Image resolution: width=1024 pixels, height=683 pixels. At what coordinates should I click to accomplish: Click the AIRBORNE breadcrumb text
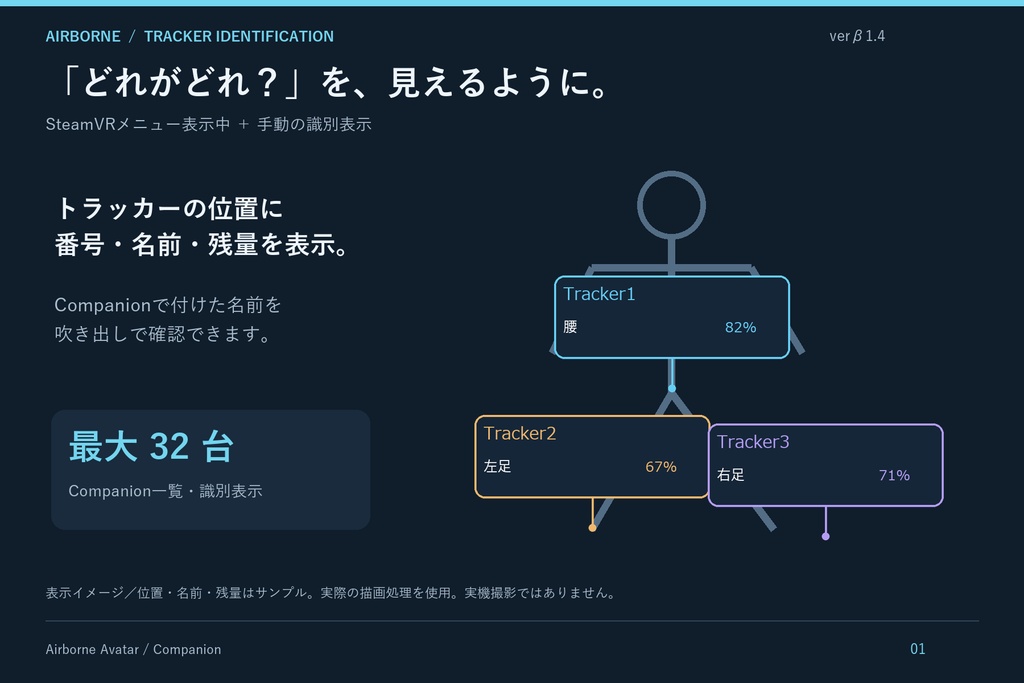click(83, 37)
